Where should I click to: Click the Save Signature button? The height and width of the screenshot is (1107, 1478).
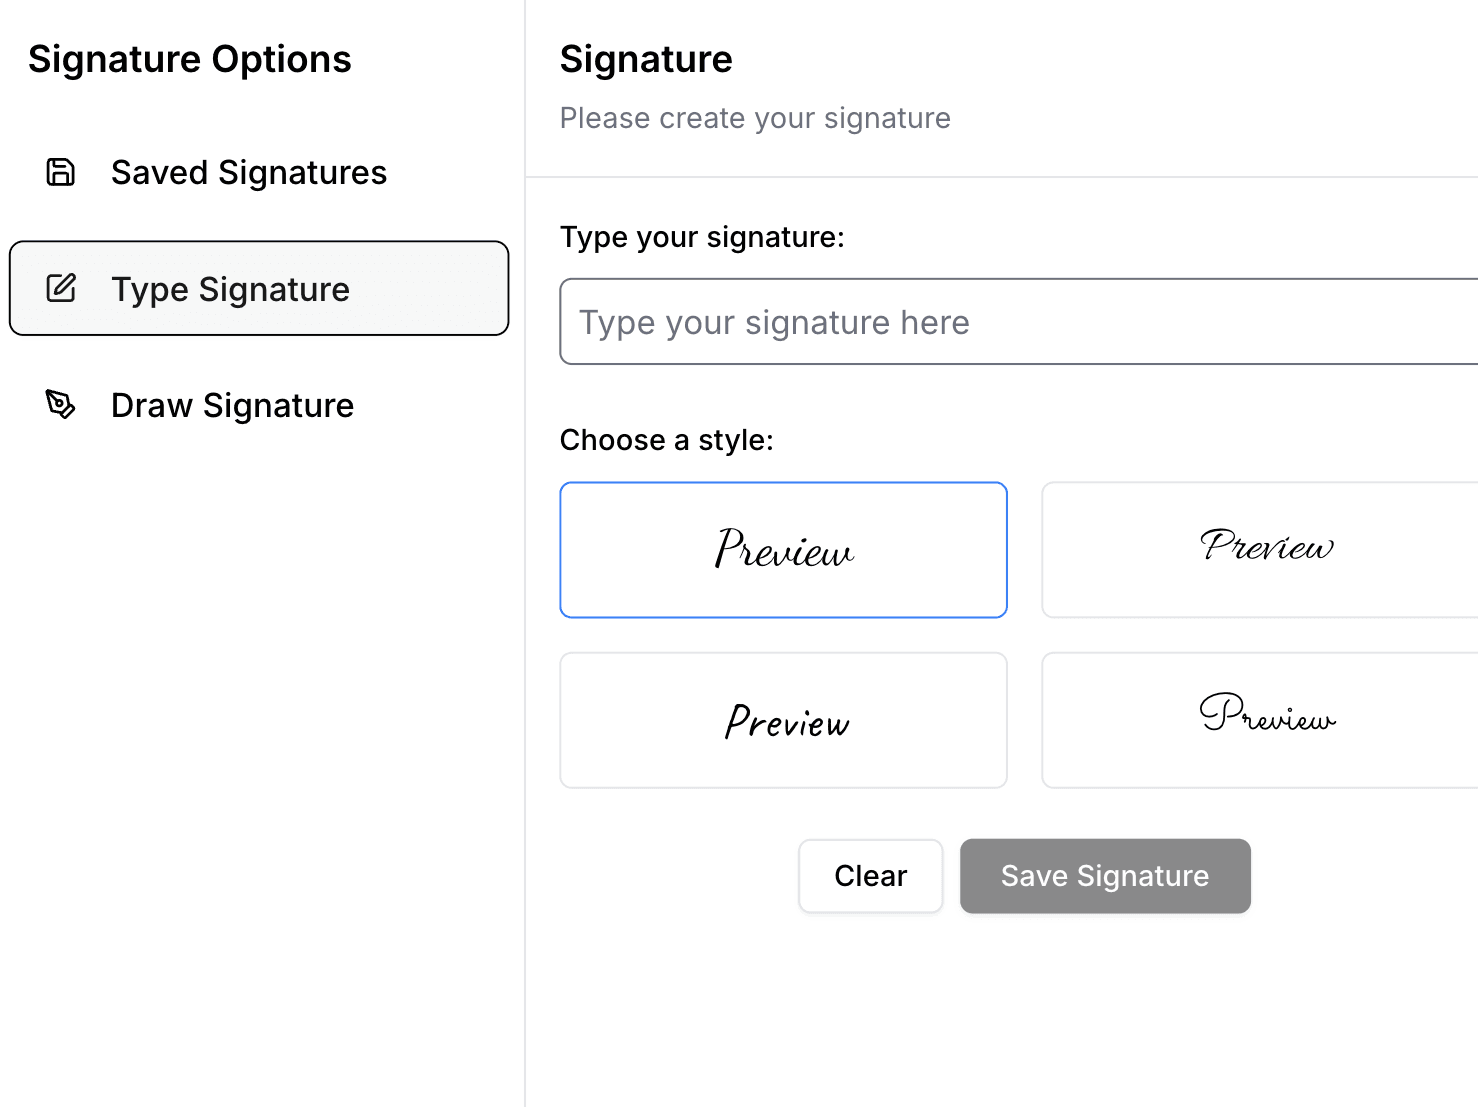click(1105, 876)
